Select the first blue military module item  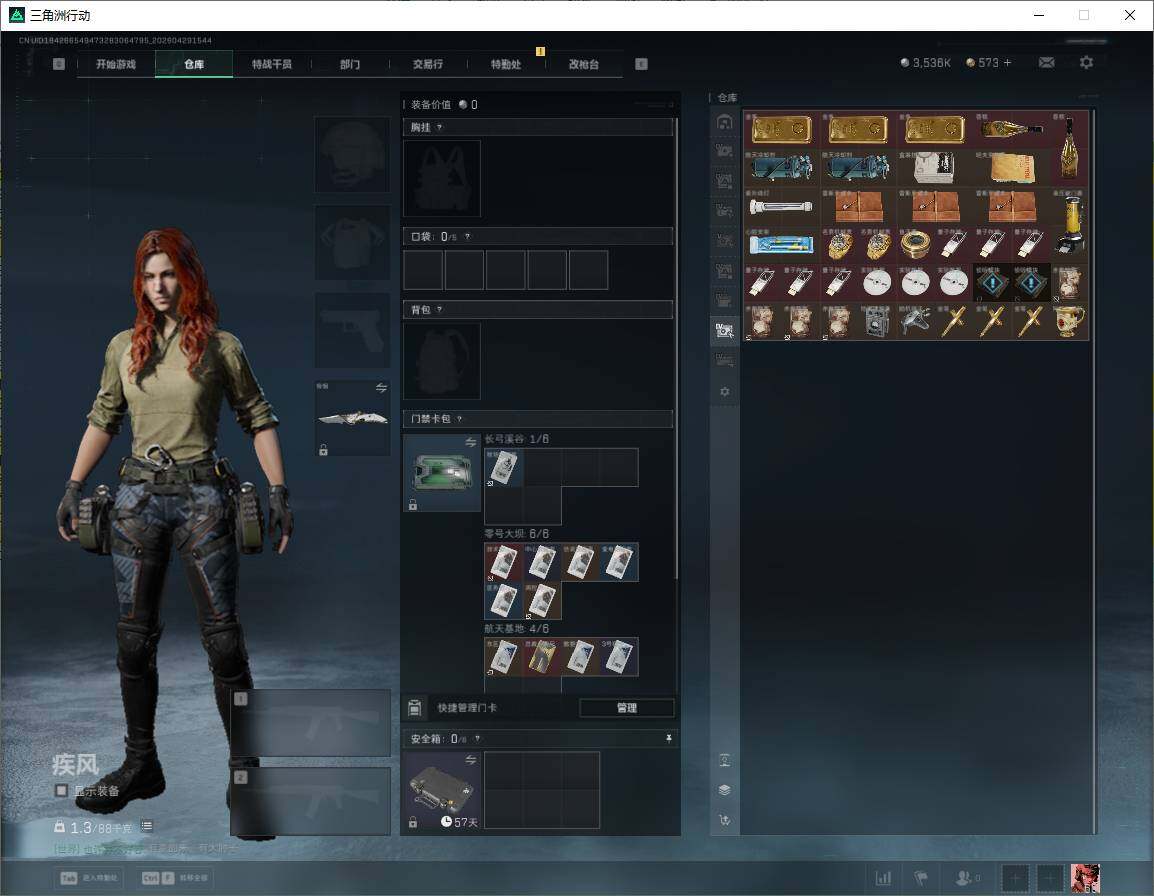(x=992, y=283)
